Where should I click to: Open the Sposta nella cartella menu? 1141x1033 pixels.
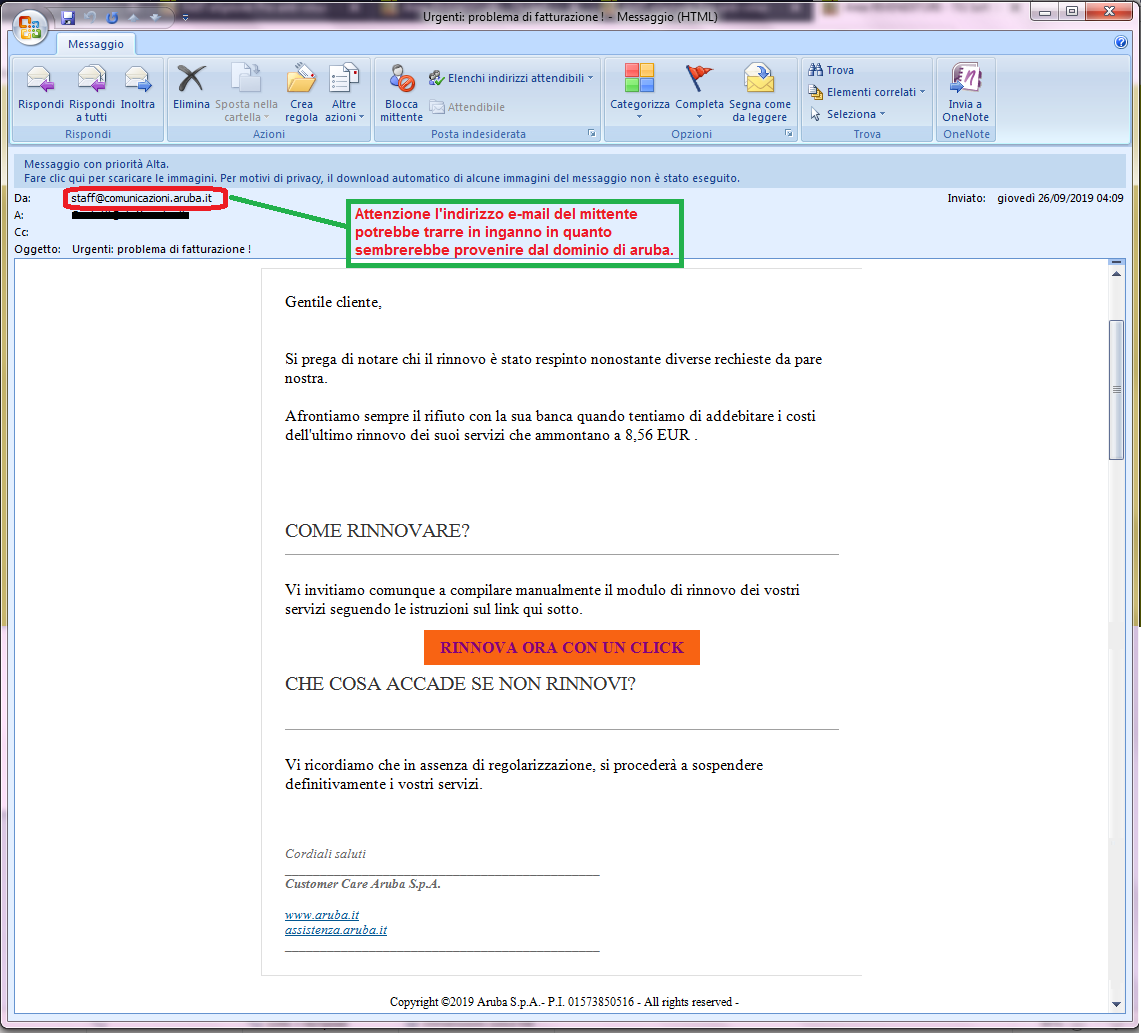point(247,92)
